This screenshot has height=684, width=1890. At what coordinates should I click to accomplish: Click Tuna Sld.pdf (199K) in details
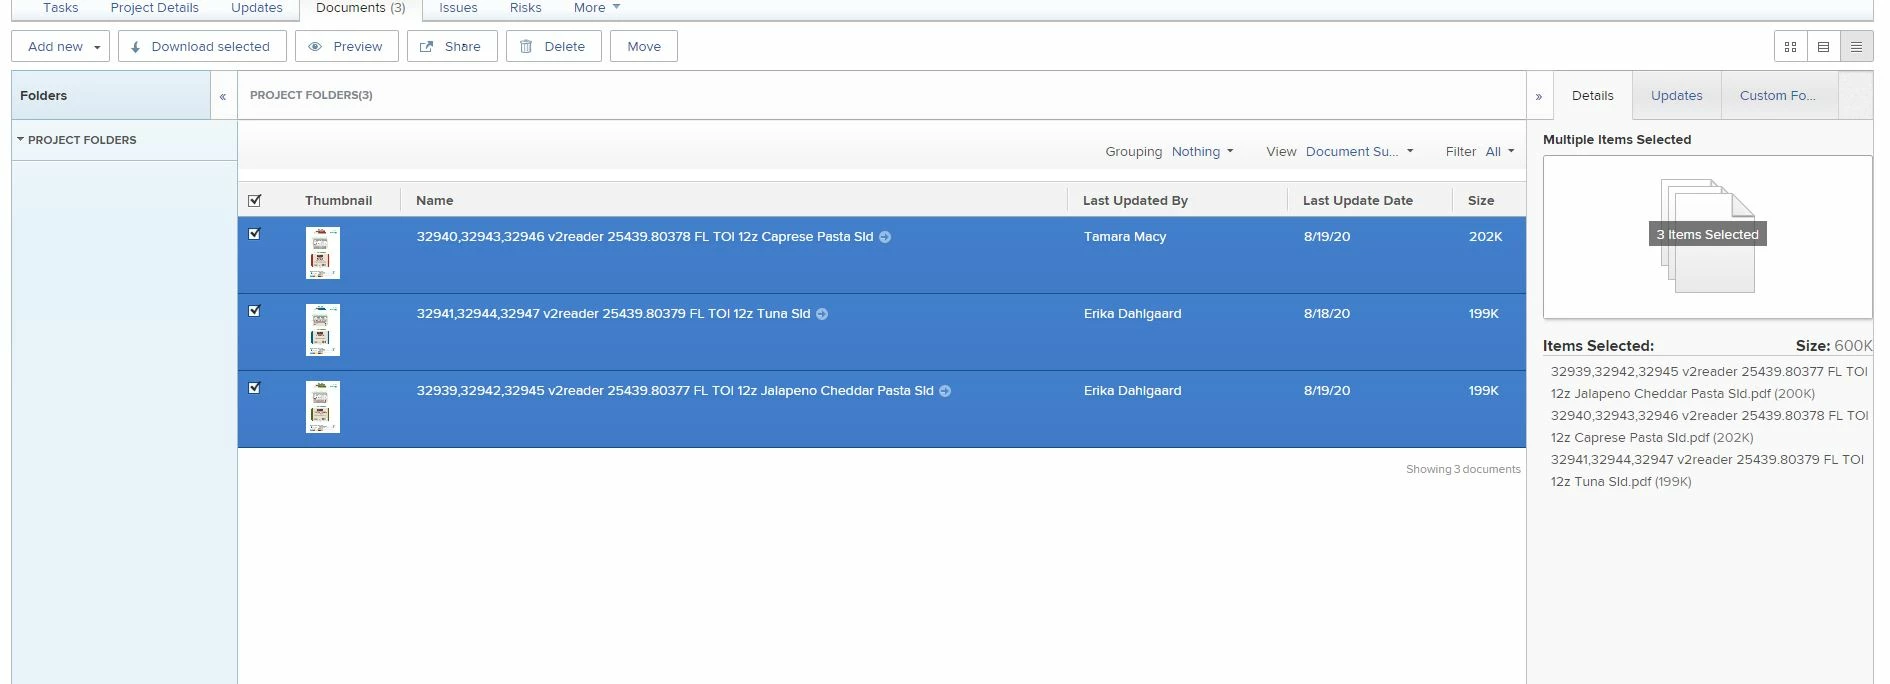coord(1707,471)
